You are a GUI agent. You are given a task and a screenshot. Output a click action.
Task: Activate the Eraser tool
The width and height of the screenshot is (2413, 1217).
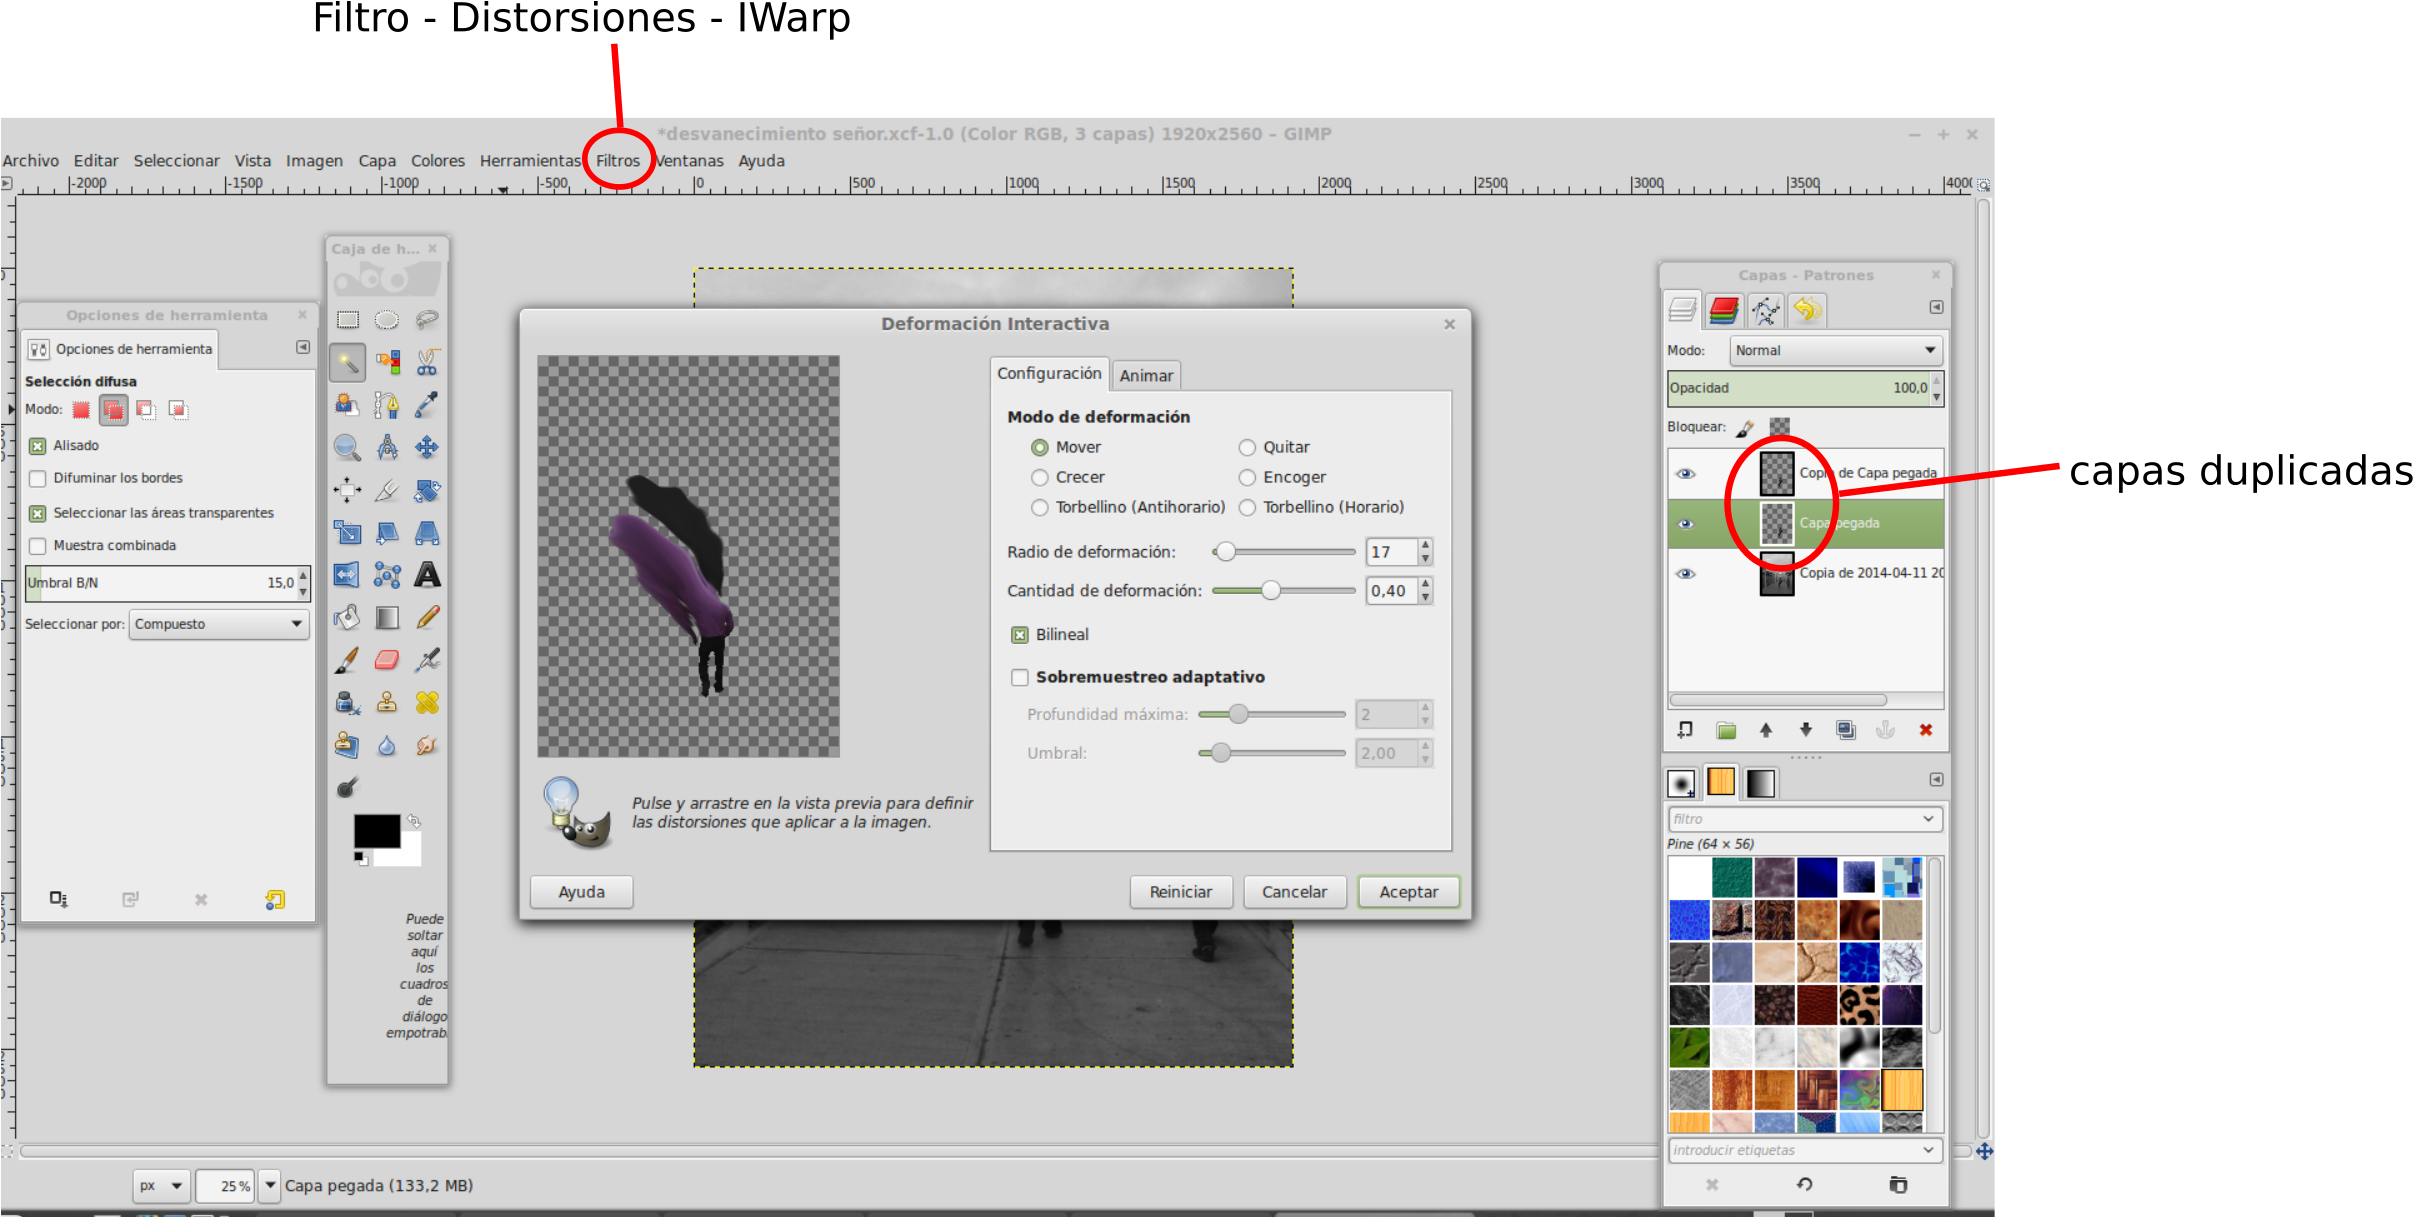[388, 659]
